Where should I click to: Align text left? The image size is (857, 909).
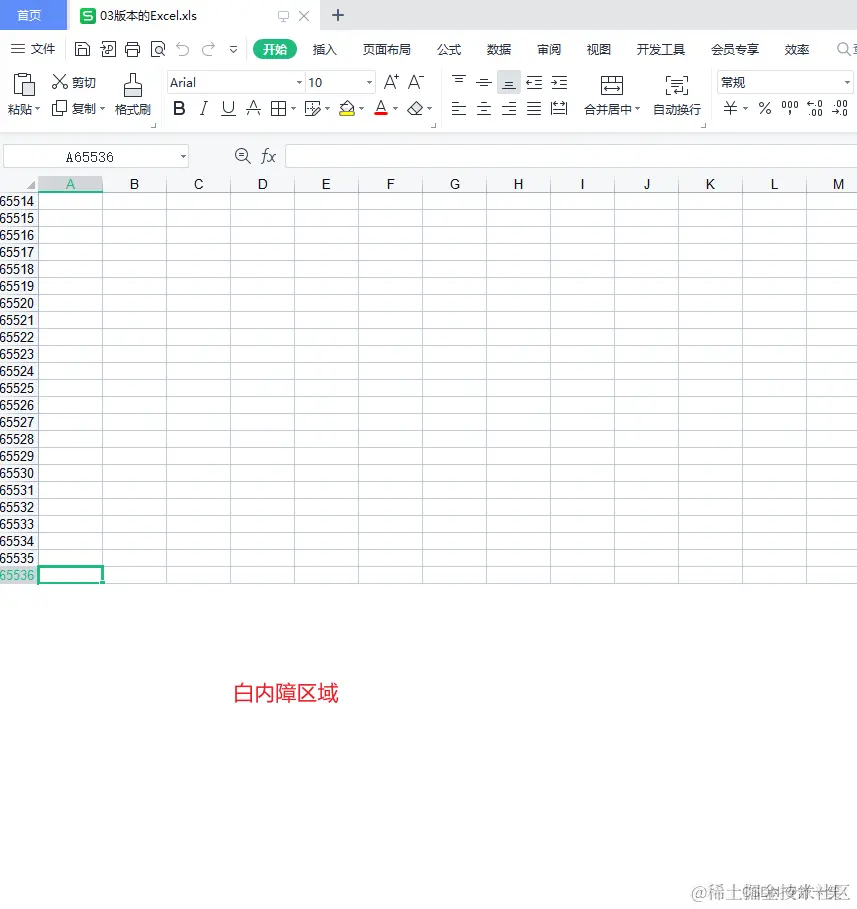(459, 108)
